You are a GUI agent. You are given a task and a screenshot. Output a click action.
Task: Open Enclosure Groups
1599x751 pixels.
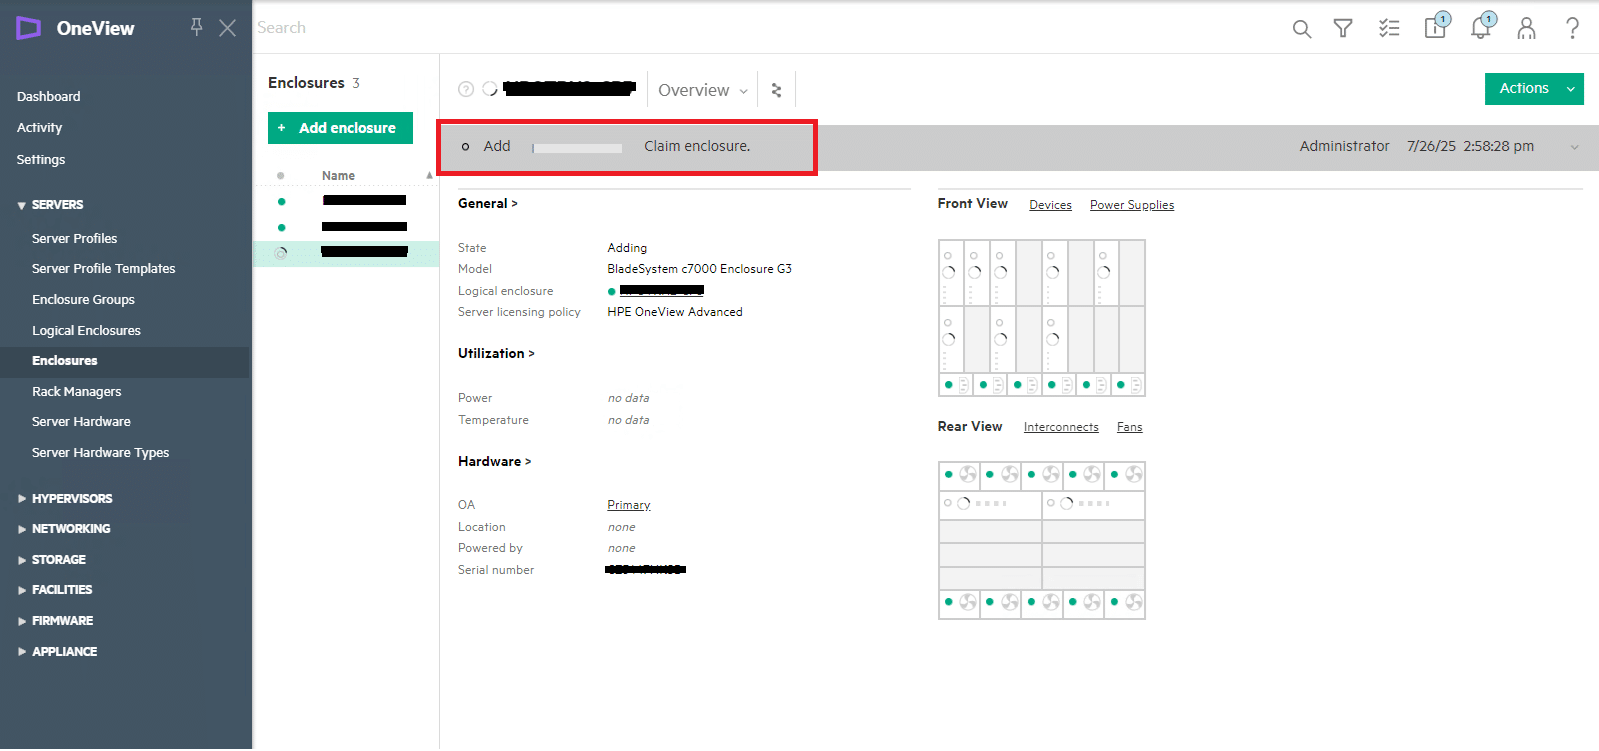coord(83,299)
